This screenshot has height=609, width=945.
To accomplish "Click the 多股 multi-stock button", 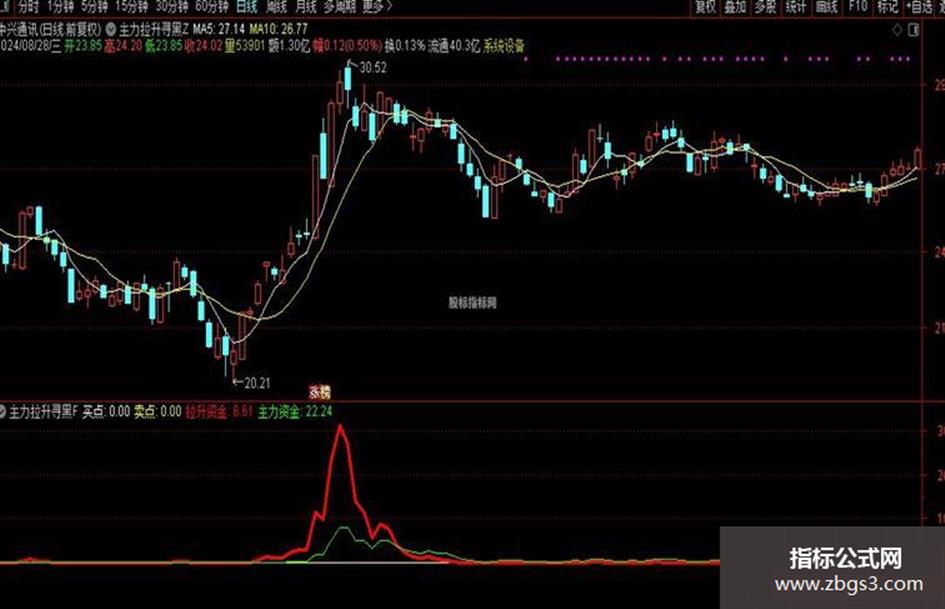I will point(765,7).
